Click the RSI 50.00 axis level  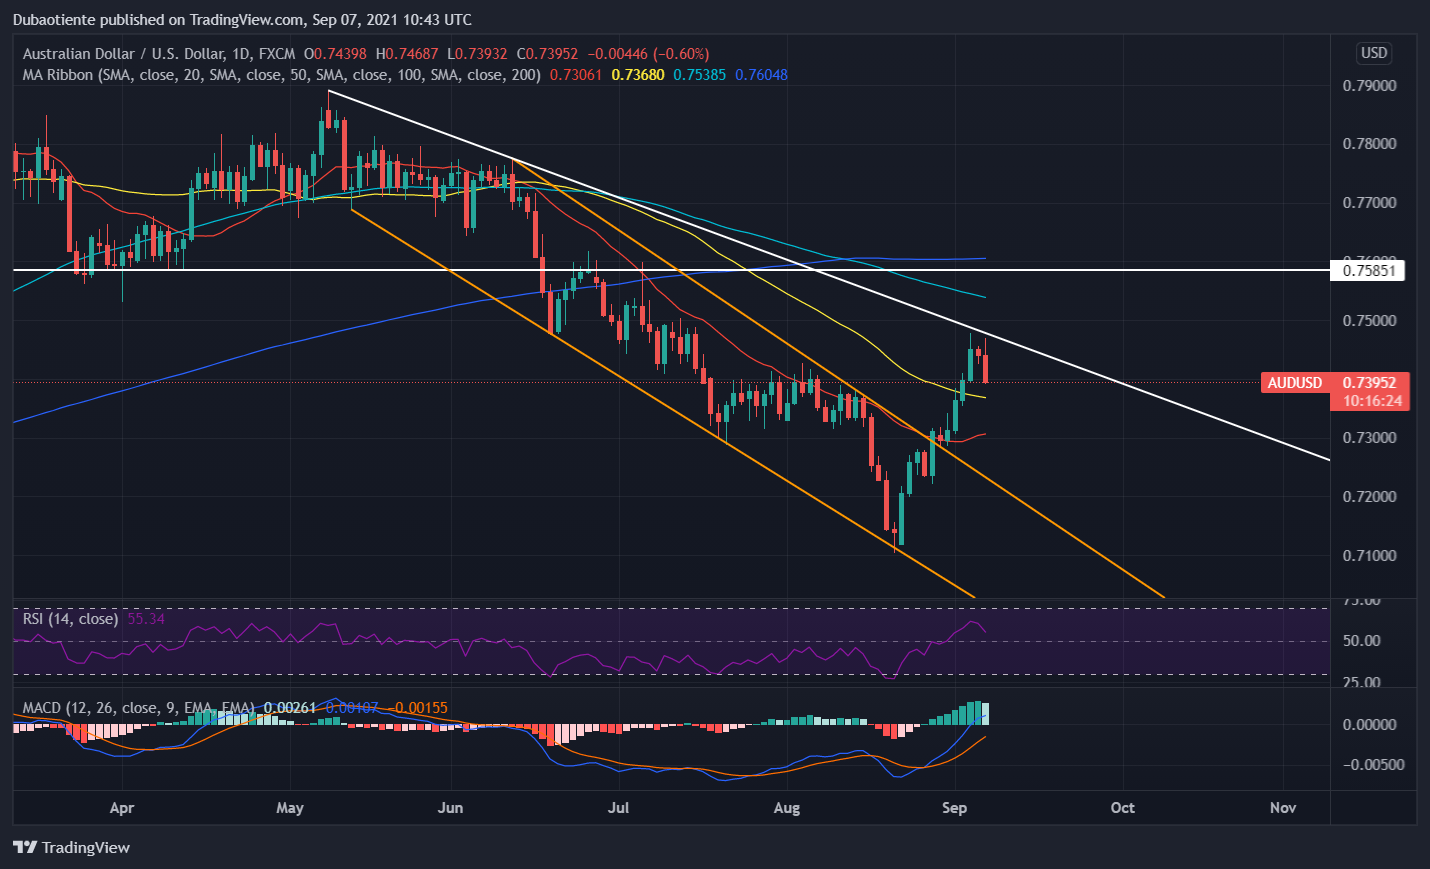(x=1361, y=641)
